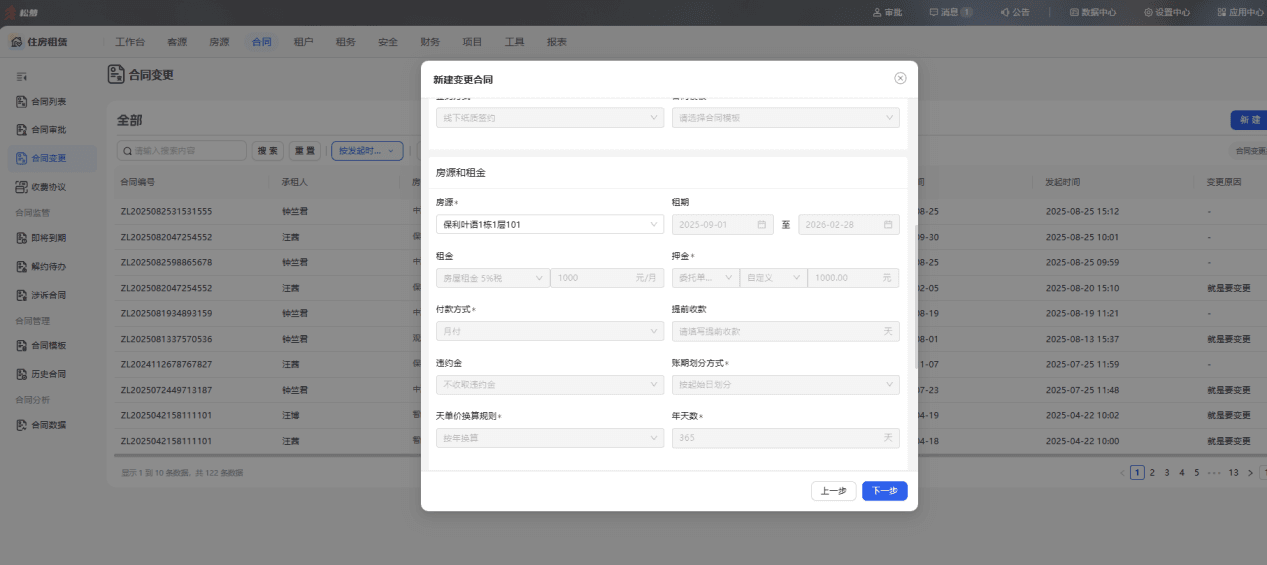The width and height of the screenshot is (1267, 565).
Task: Click the 审批 person icon in top bar
Action: (x=877, y=12)
